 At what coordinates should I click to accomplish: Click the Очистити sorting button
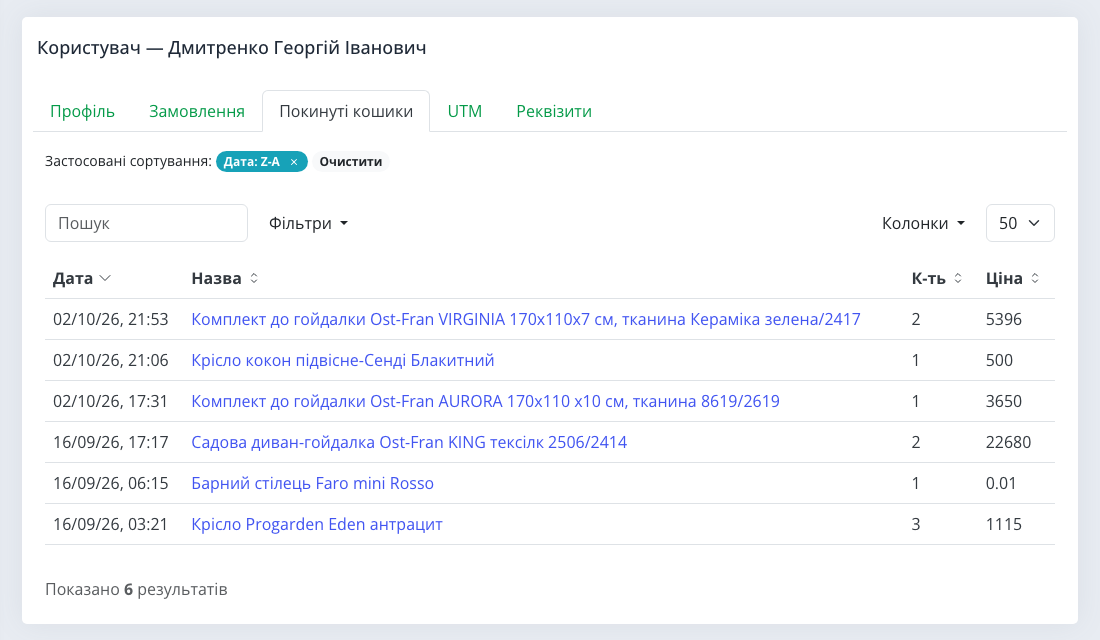pos(351,162)
